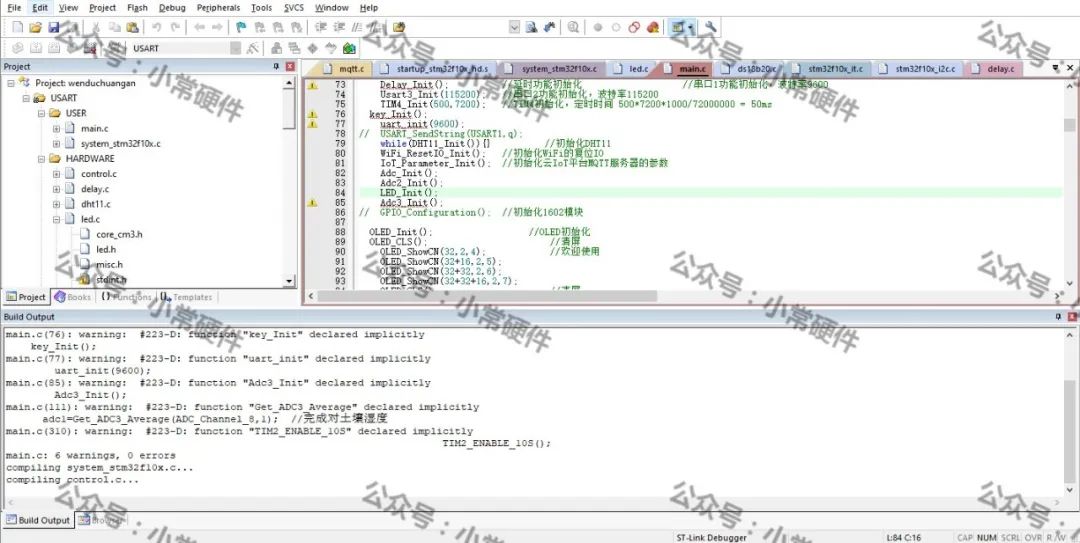Switch to the Browser tab below Build Output
1080x543 pixels.
(101, 520)
